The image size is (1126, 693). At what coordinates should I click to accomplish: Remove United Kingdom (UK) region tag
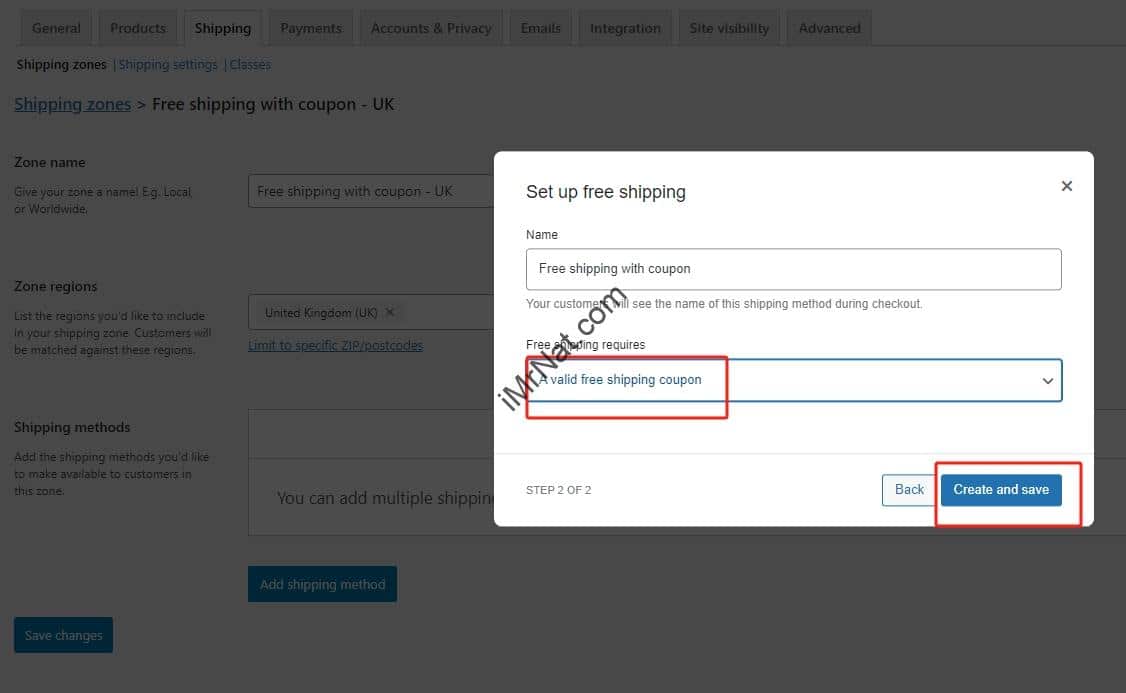[x=390, y=312]
